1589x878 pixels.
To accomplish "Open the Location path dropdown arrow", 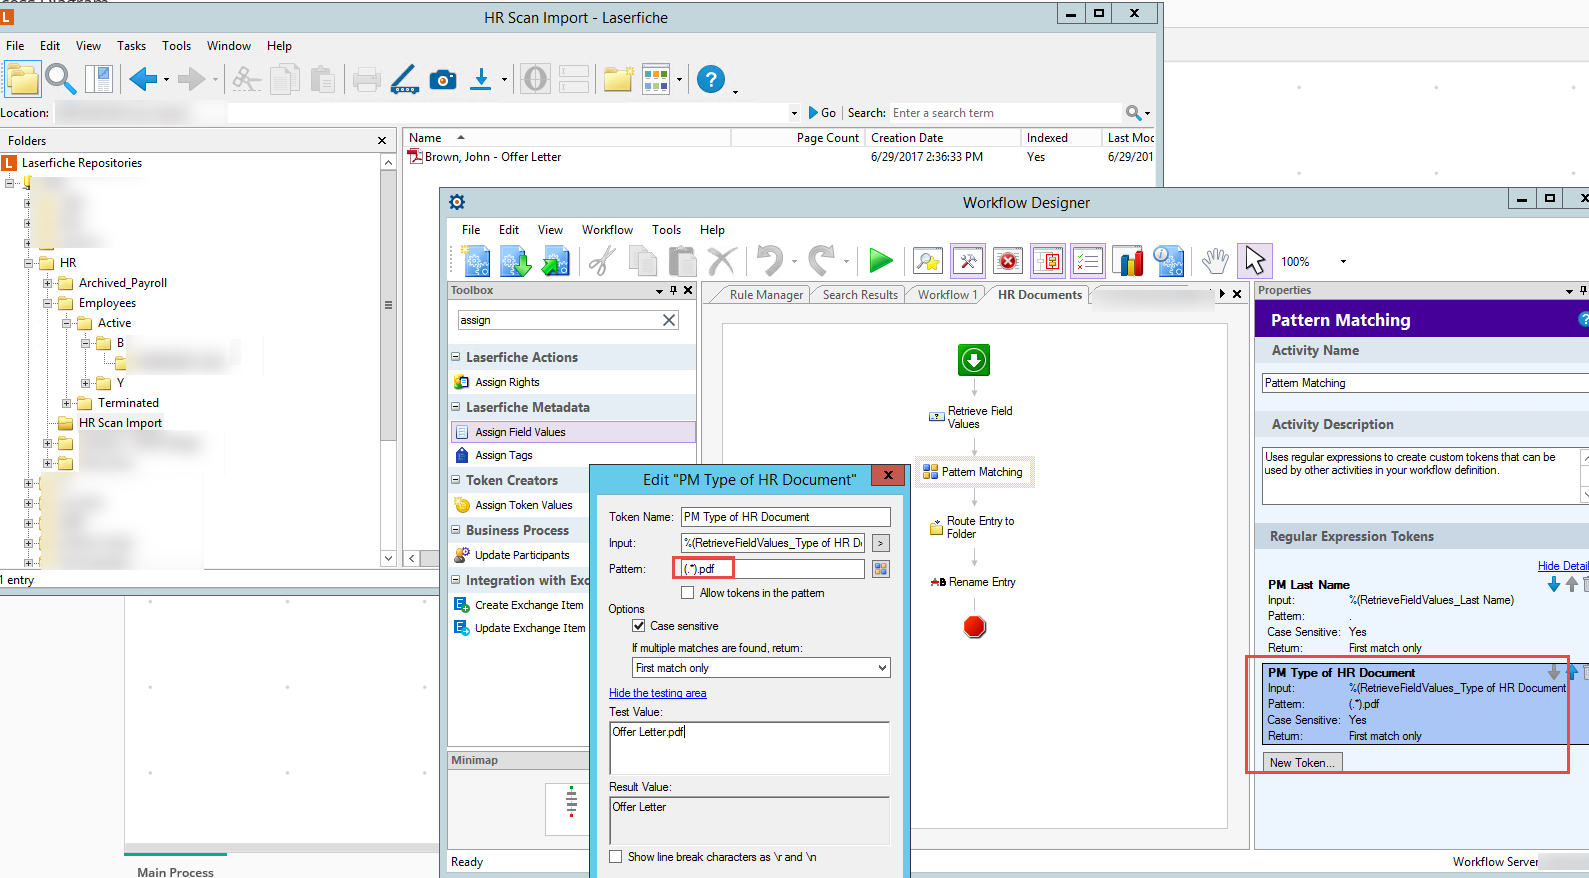I will [794, 113].
